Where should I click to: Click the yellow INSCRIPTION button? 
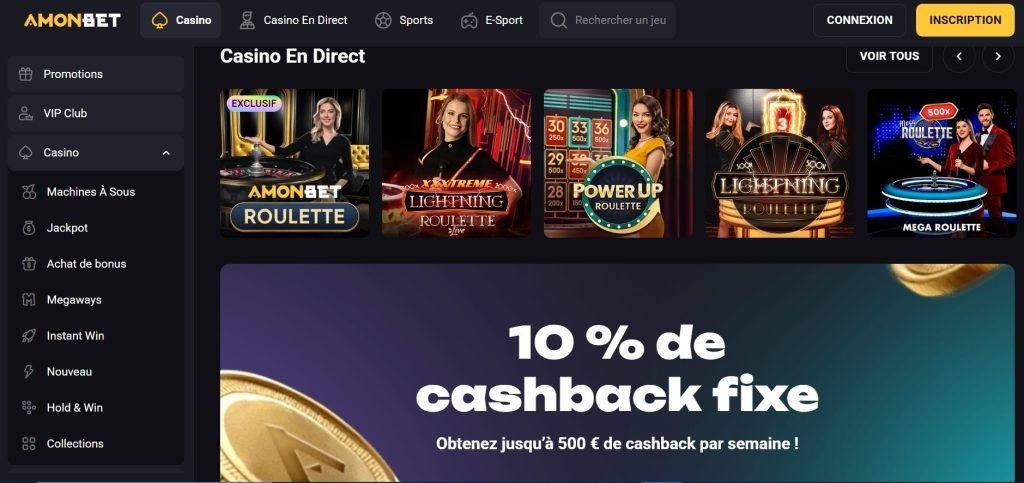pyautogui.click(x=965, y=20)
